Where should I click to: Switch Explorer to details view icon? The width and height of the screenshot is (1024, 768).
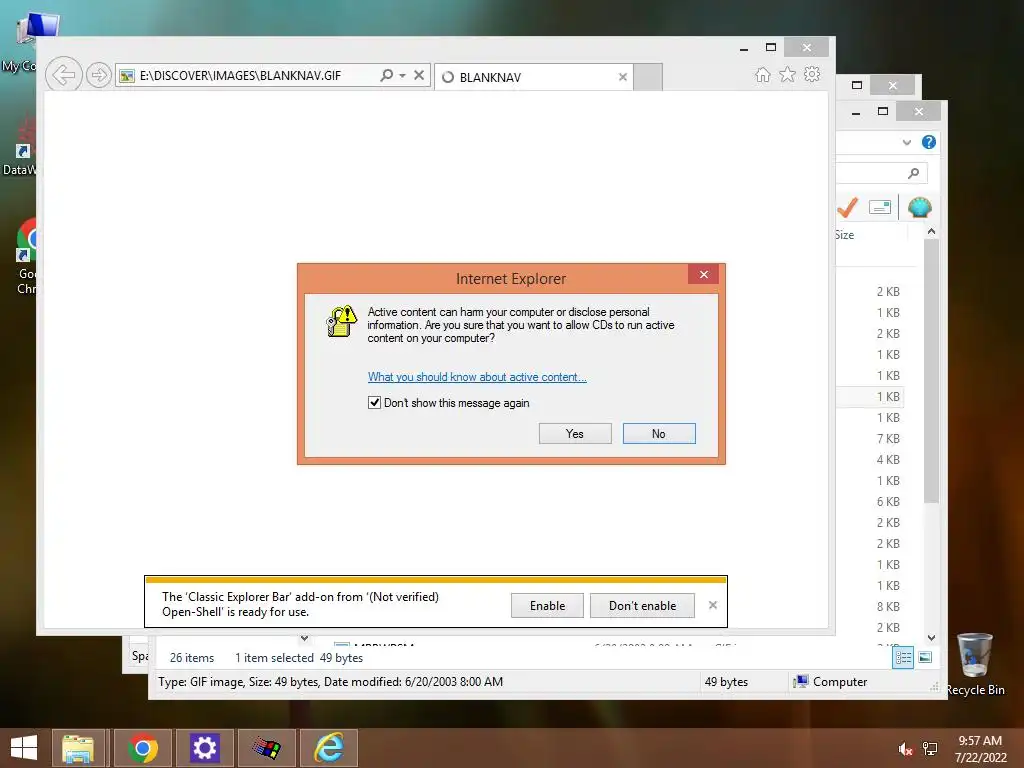coord(903,658)
